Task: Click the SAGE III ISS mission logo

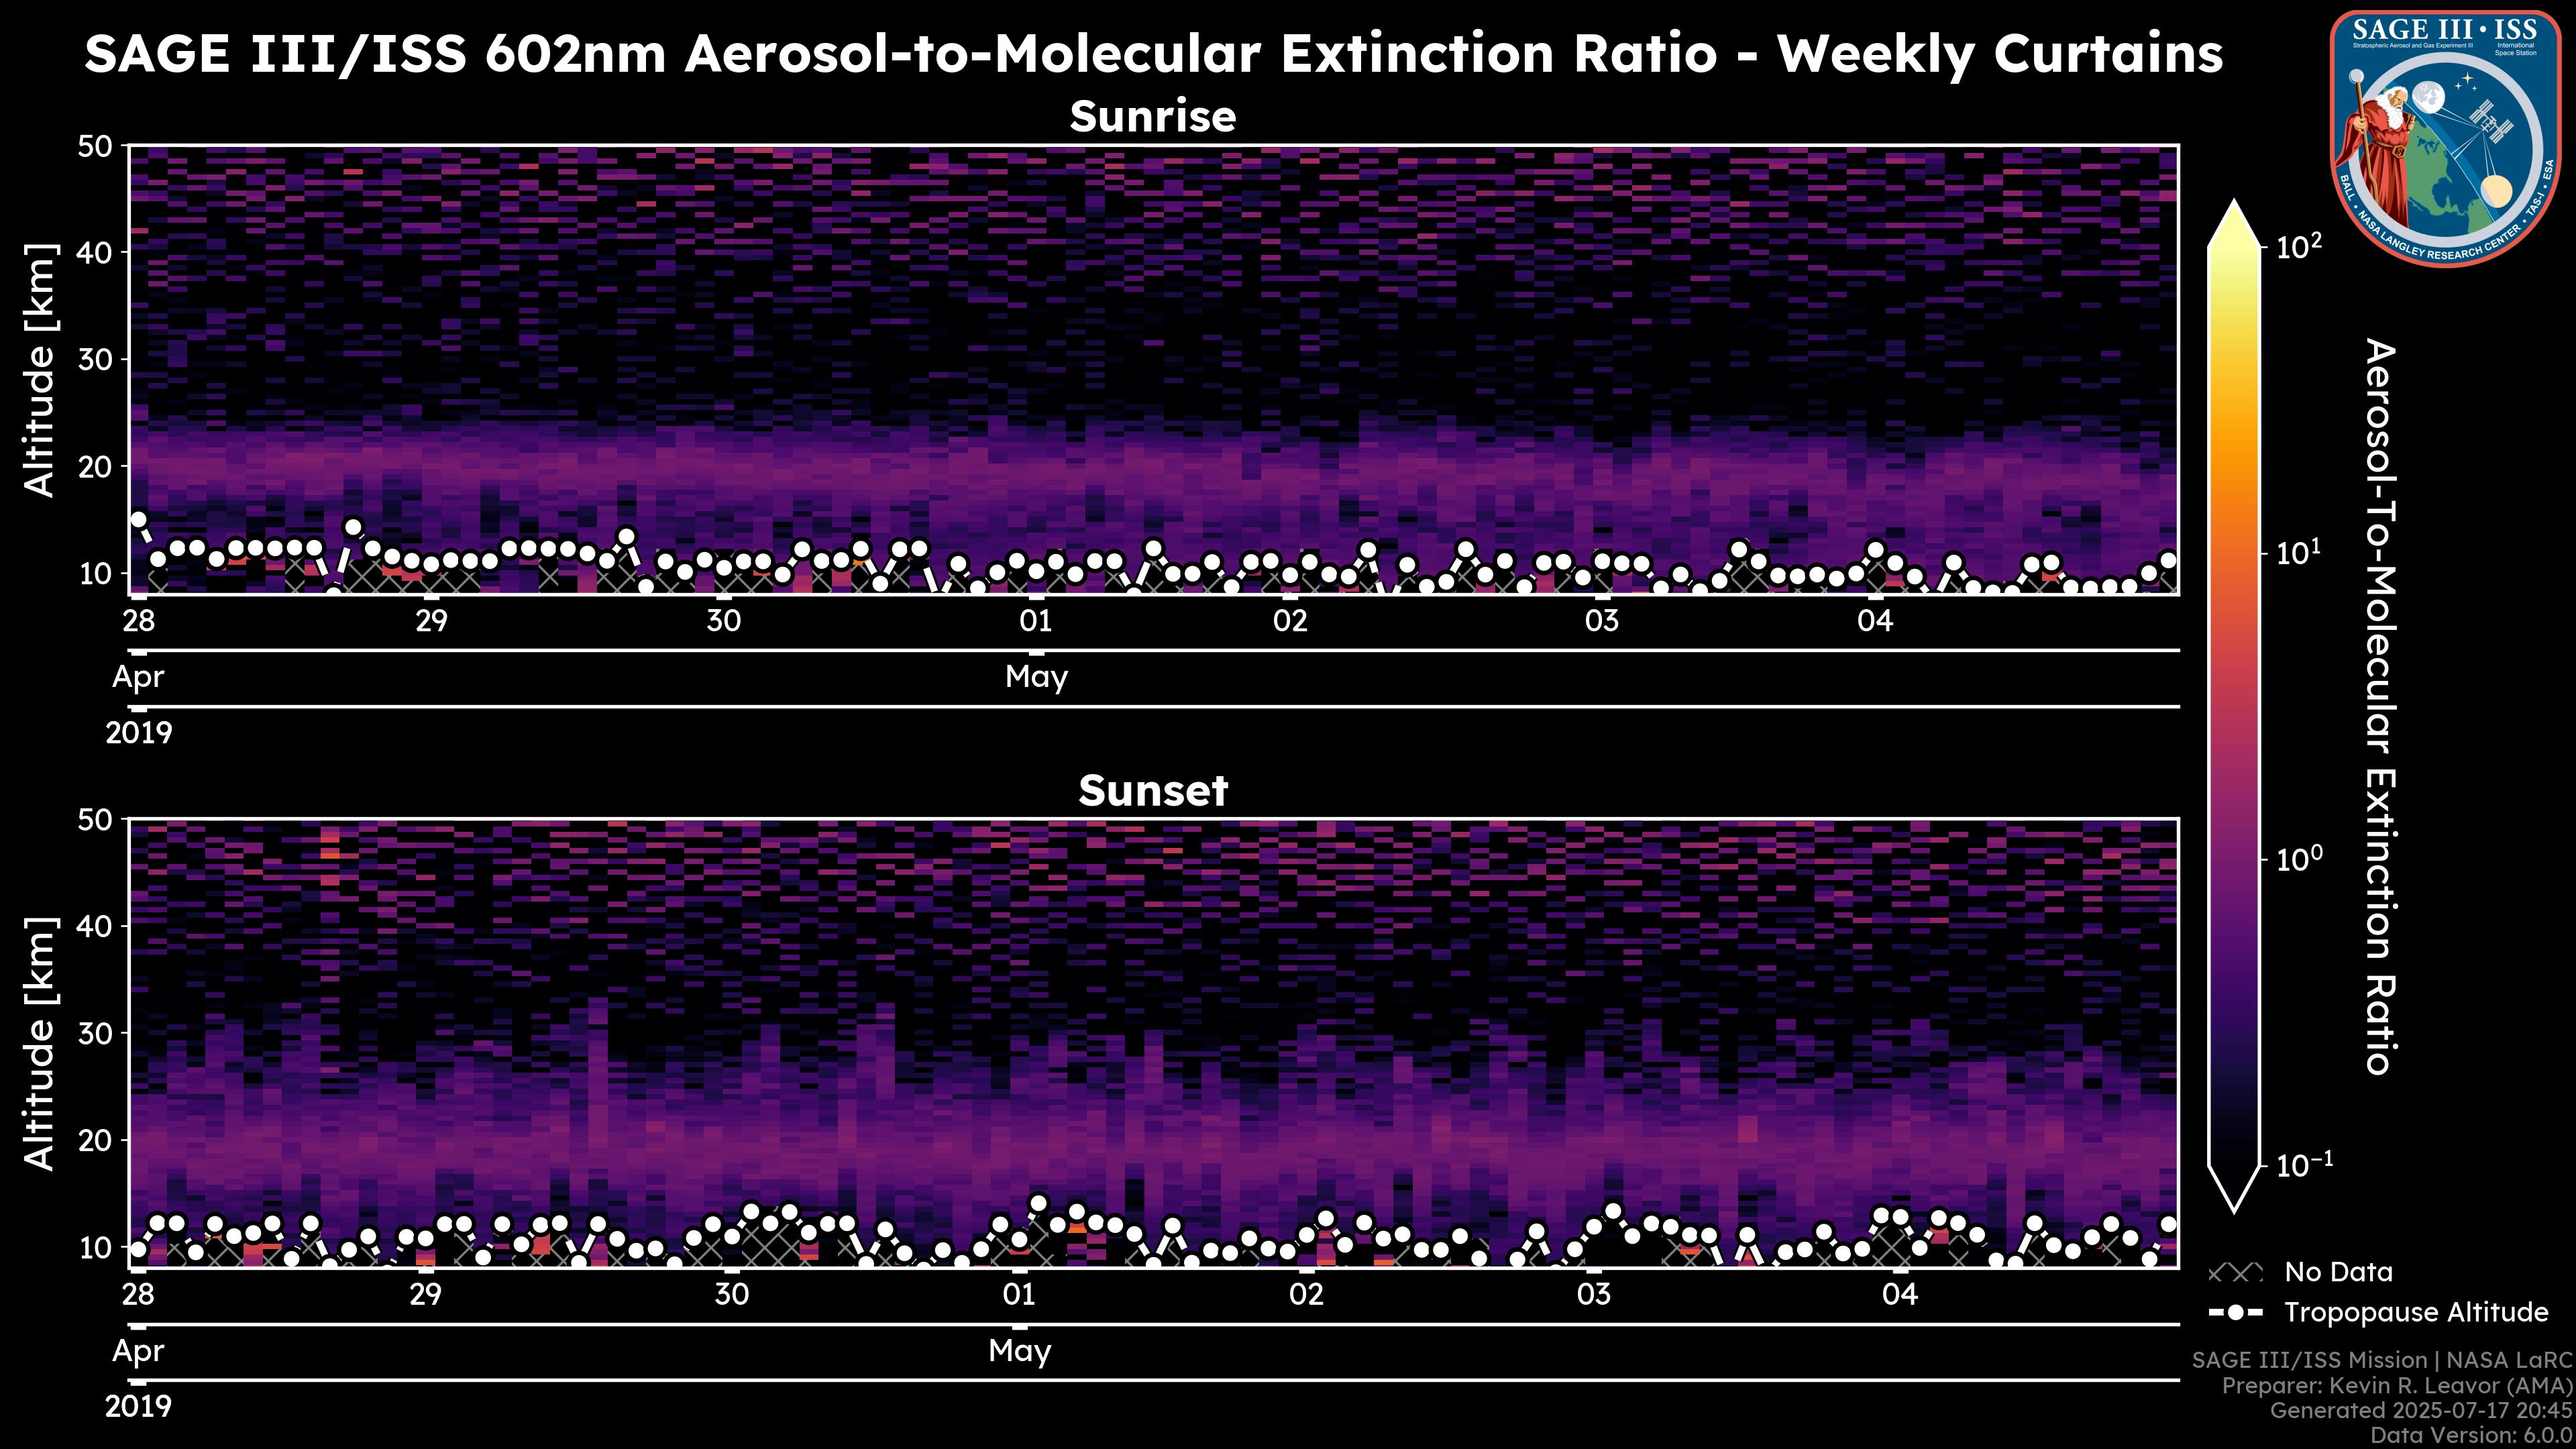Action: [2445, 137]
